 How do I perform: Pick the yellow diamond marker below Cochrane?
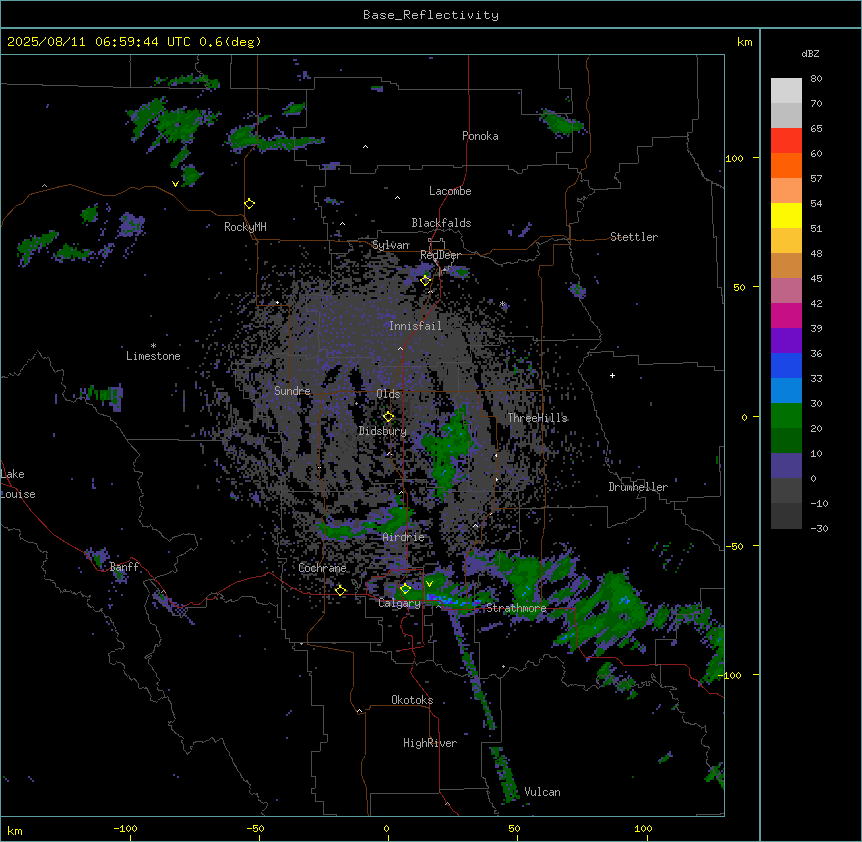[340, 590]
